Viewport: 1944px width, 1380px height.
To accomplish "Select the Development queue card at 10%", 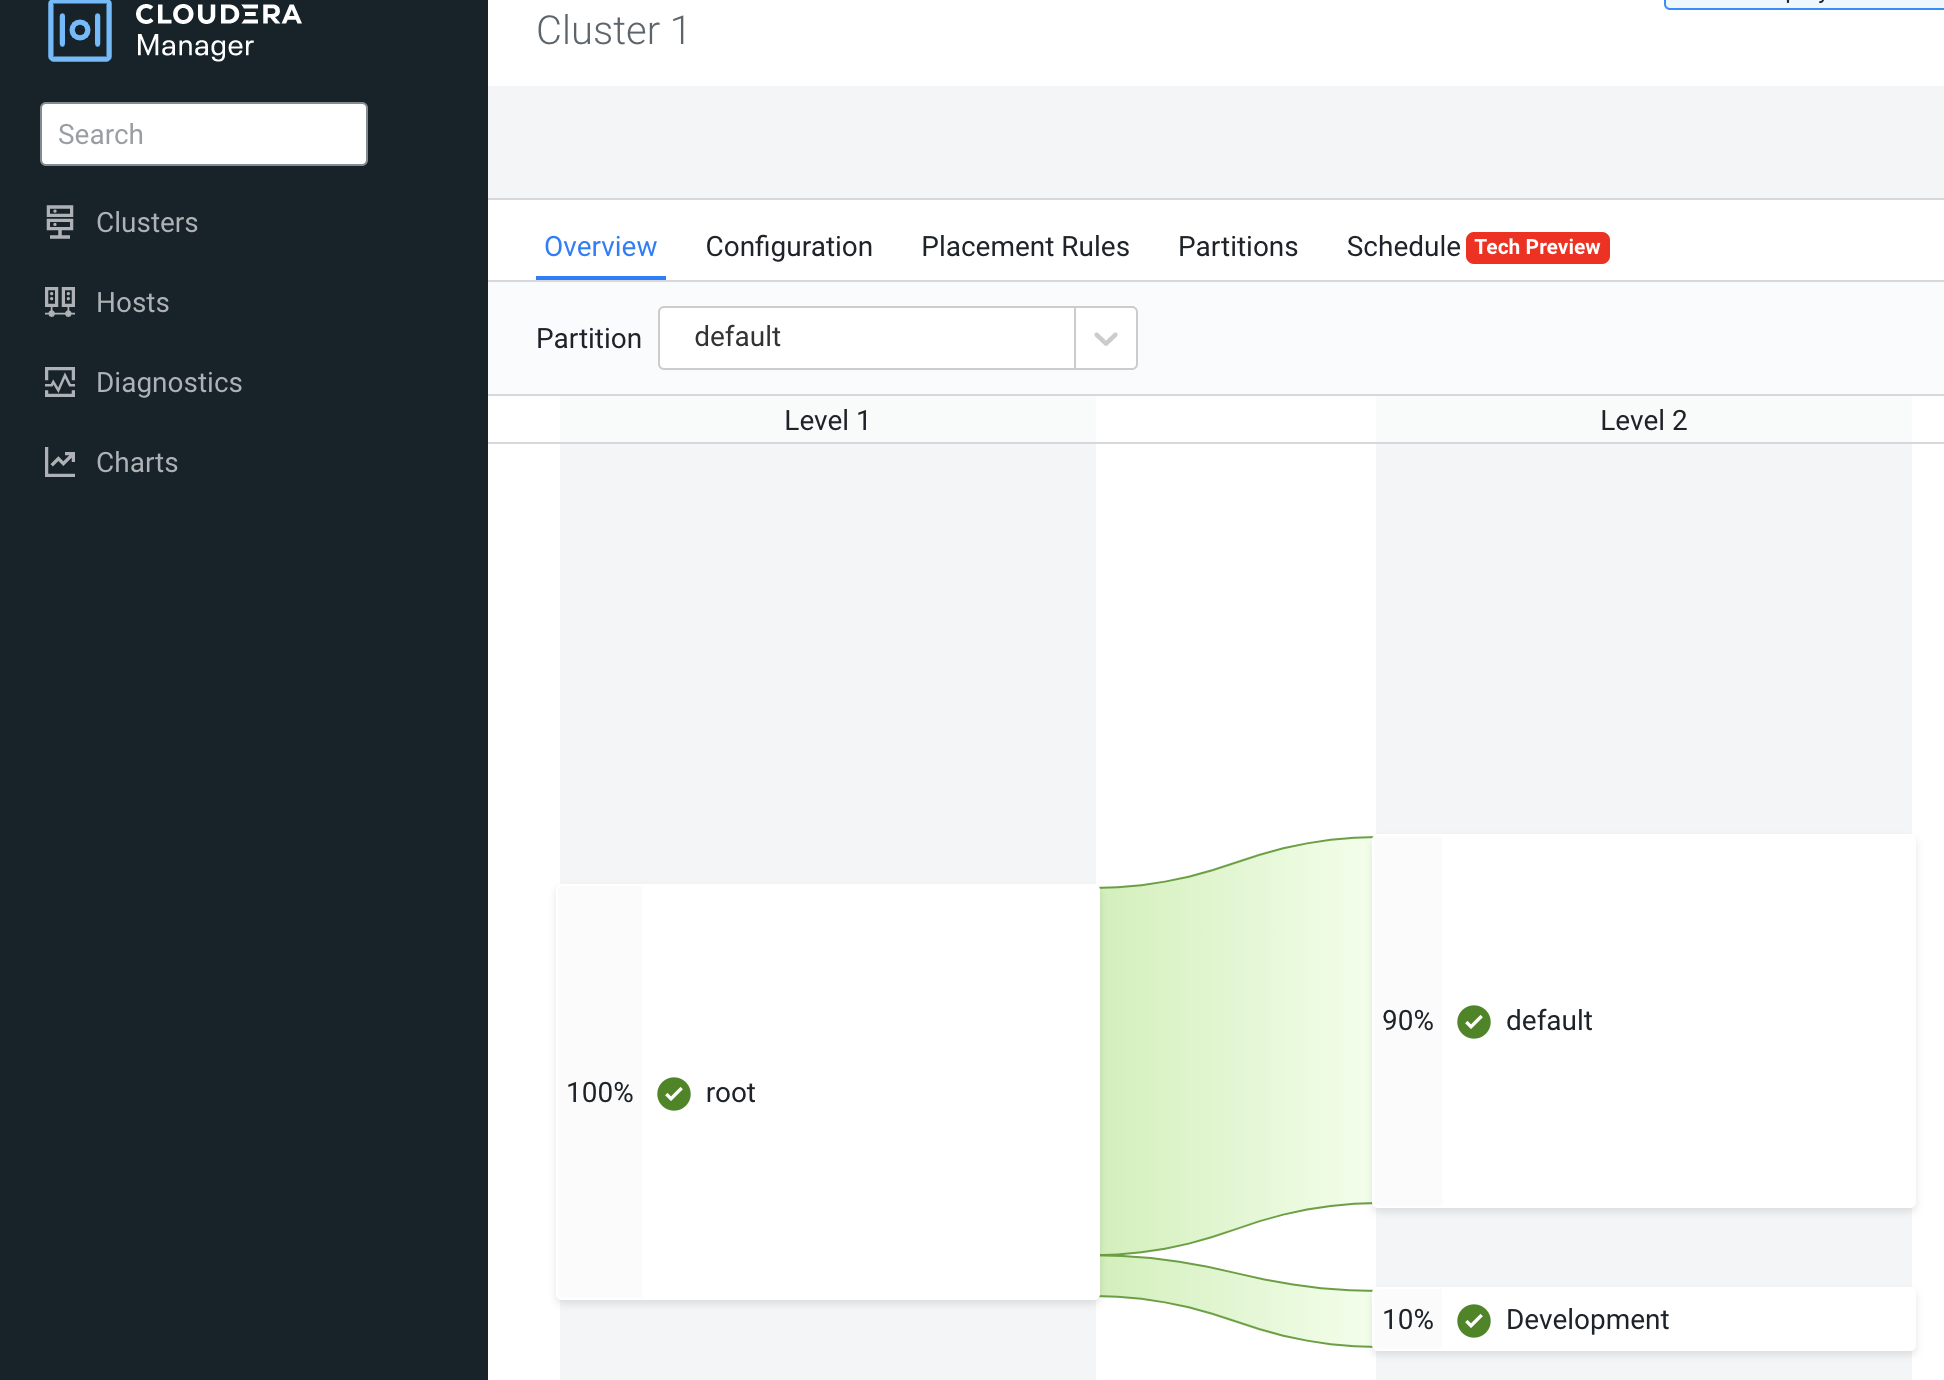I will [1643, 1320].
